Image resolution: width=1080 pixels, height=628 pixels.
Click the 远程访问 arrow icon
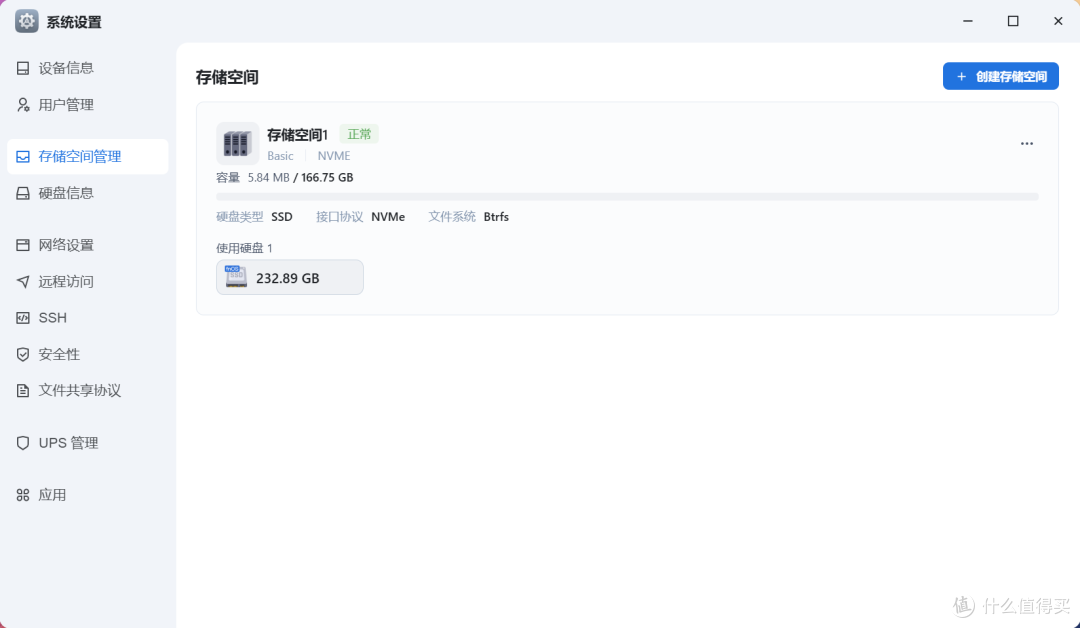pos(23,282)
